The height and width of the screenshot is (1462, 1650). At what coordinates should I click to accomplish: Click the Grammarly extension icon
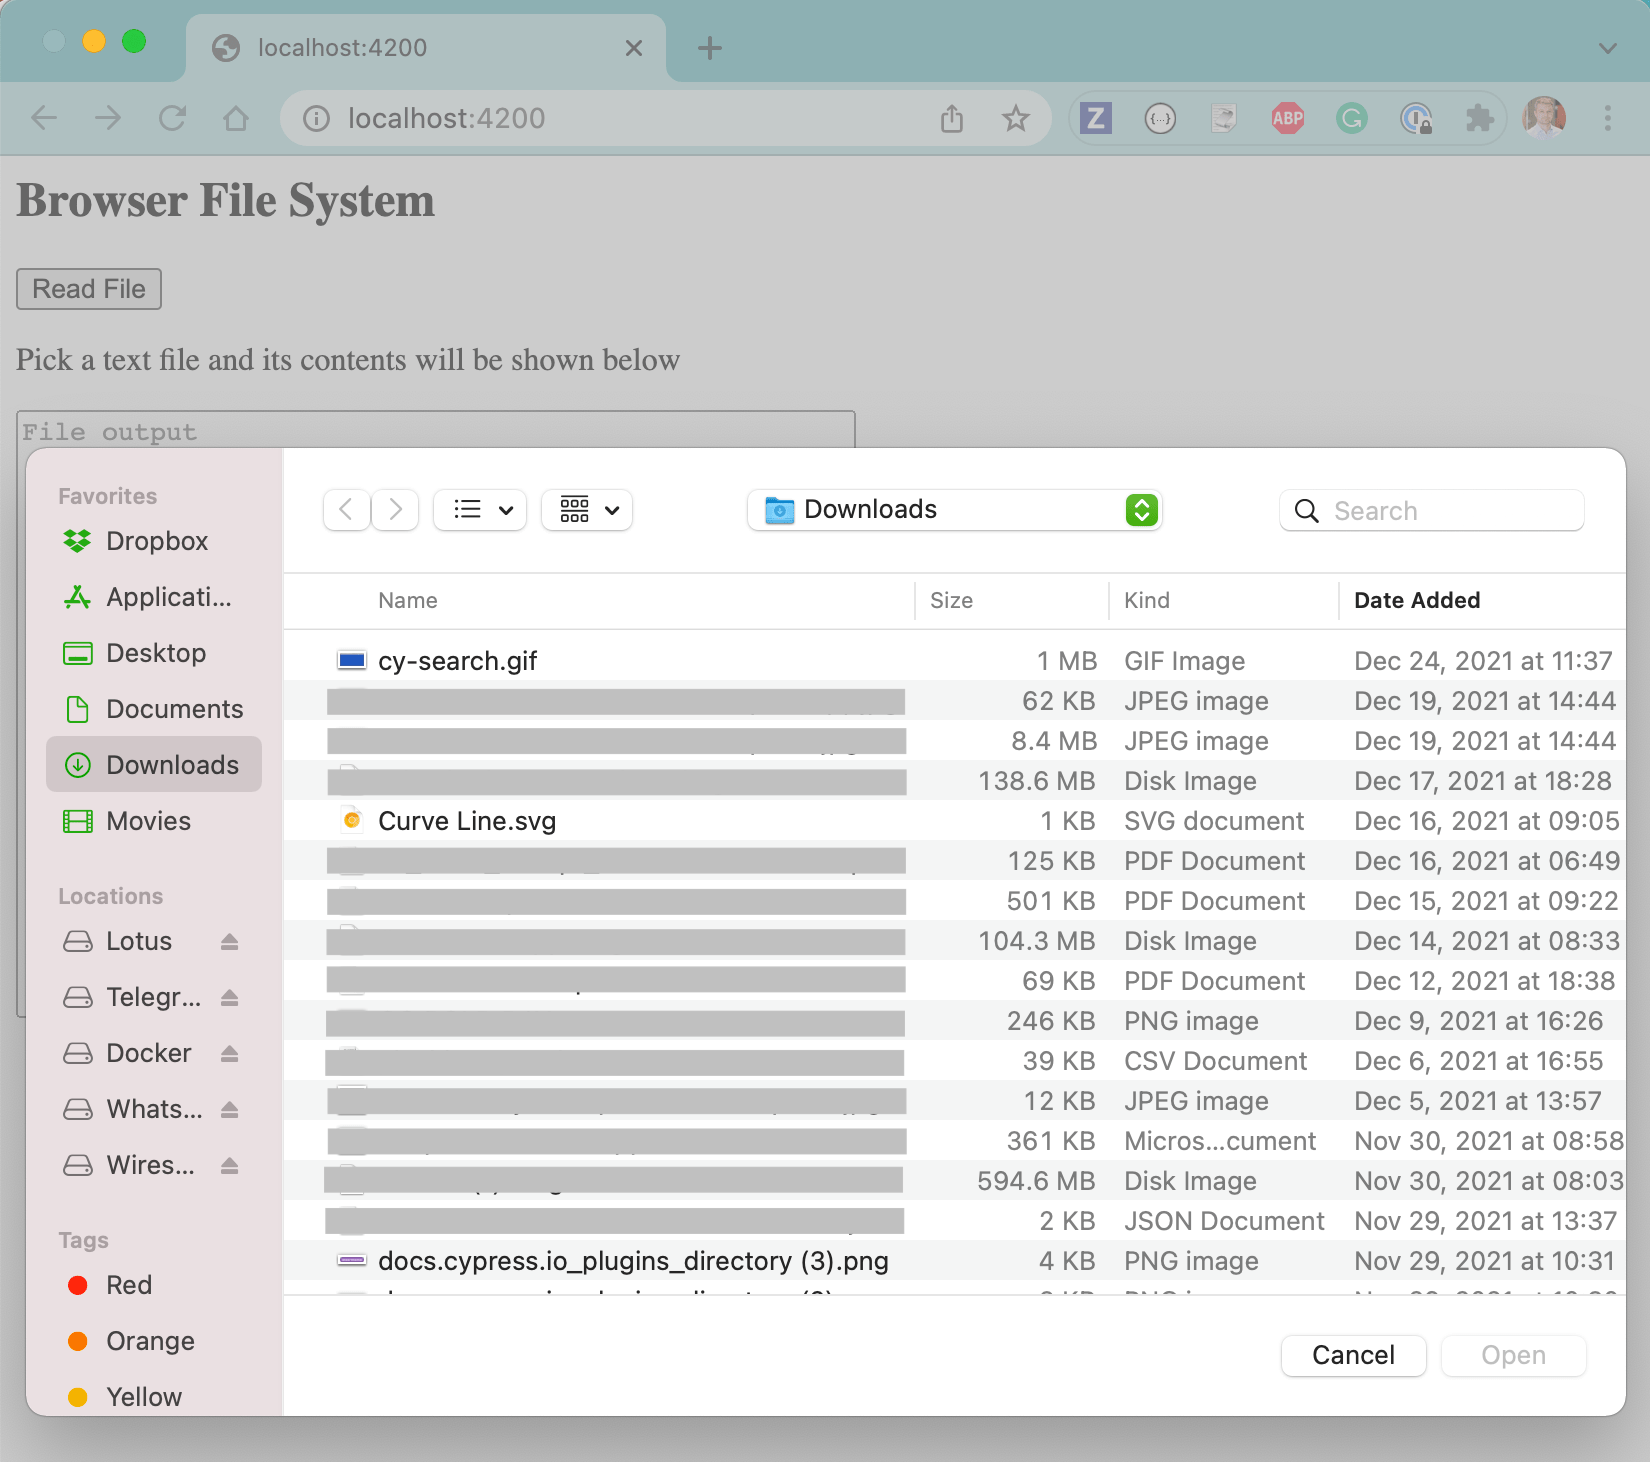1351,118
